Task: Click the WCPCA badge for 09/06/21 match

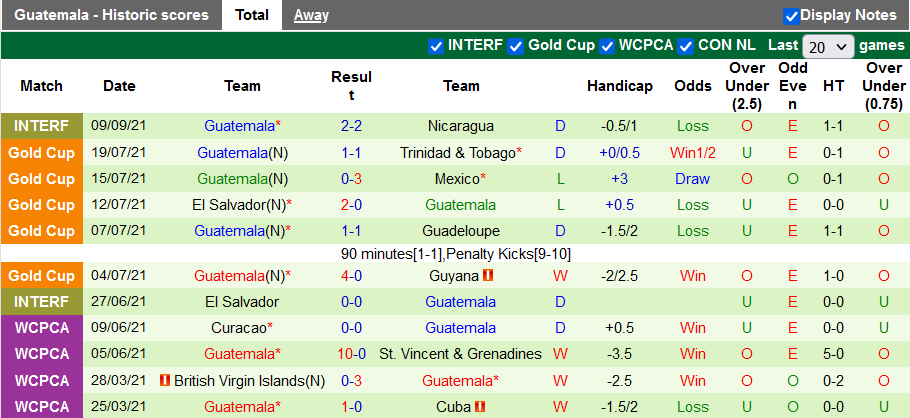Action: (42, 328)
